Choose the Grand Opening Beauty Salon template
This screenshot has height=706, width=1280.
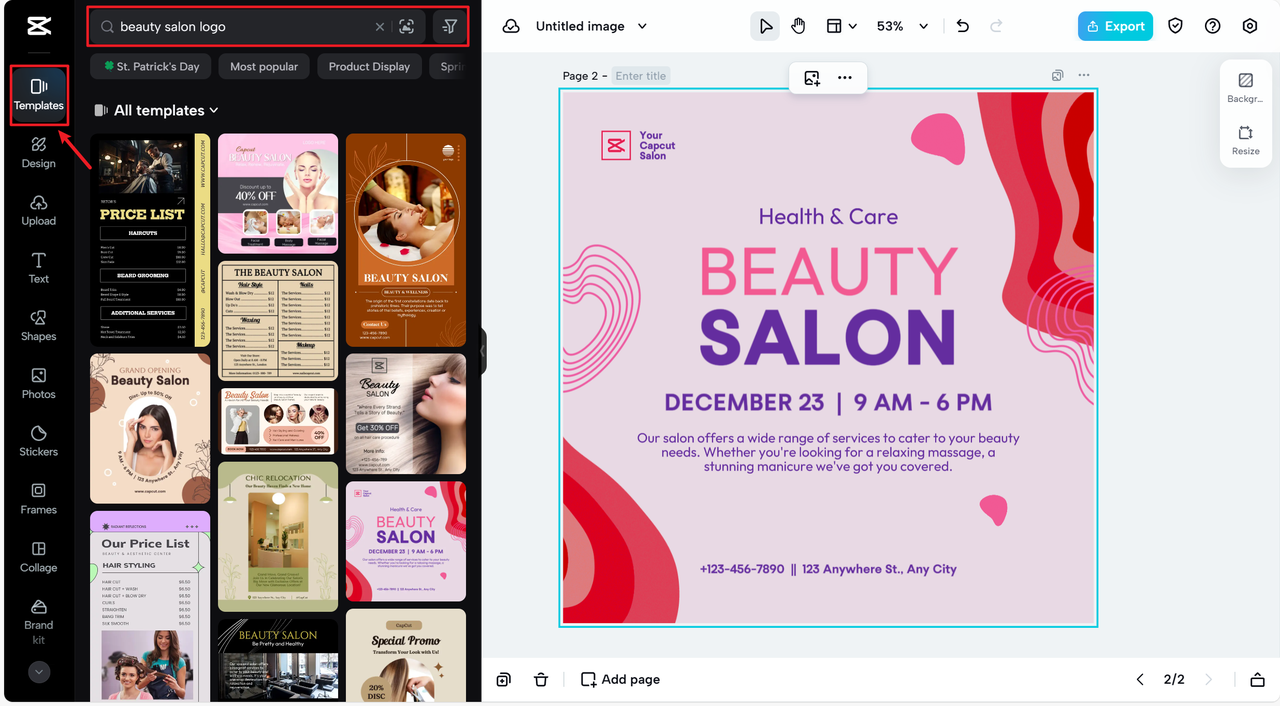150,428
